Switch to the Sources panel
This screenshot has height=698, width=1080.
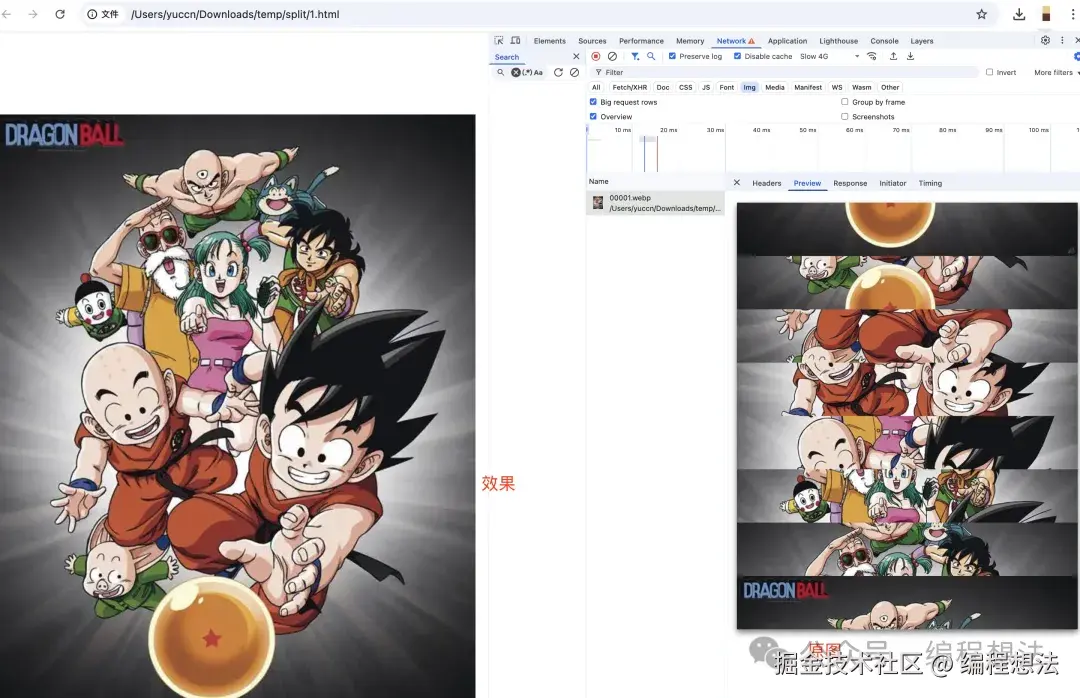592,41
